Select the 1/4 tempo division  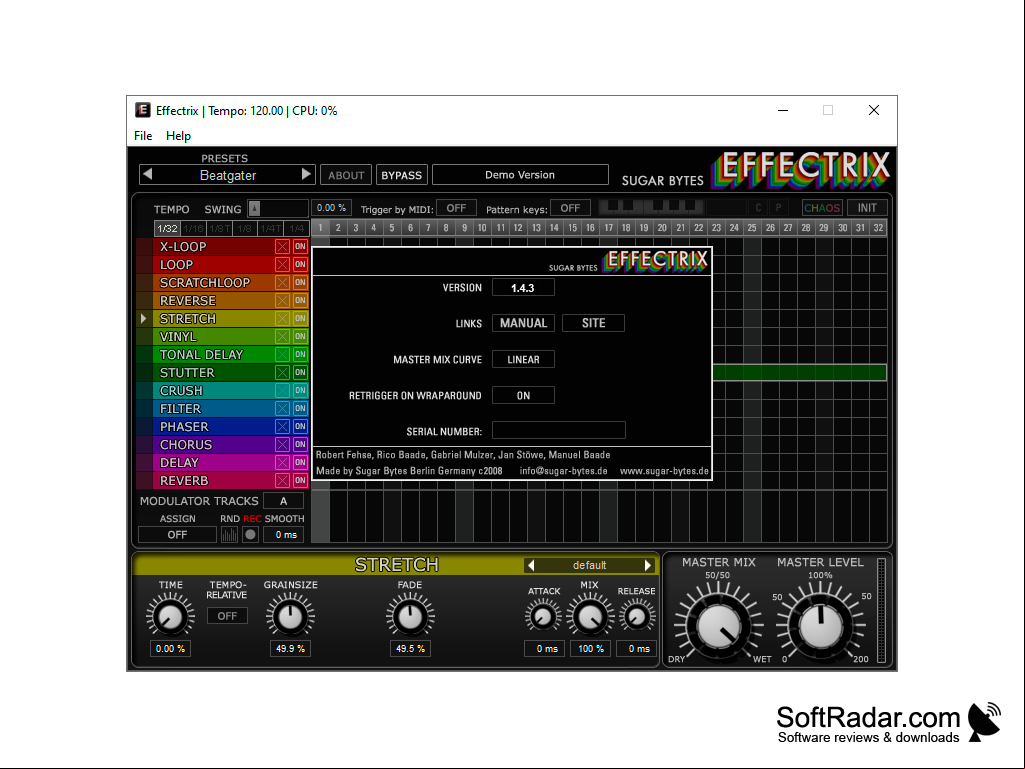point(297,228)
